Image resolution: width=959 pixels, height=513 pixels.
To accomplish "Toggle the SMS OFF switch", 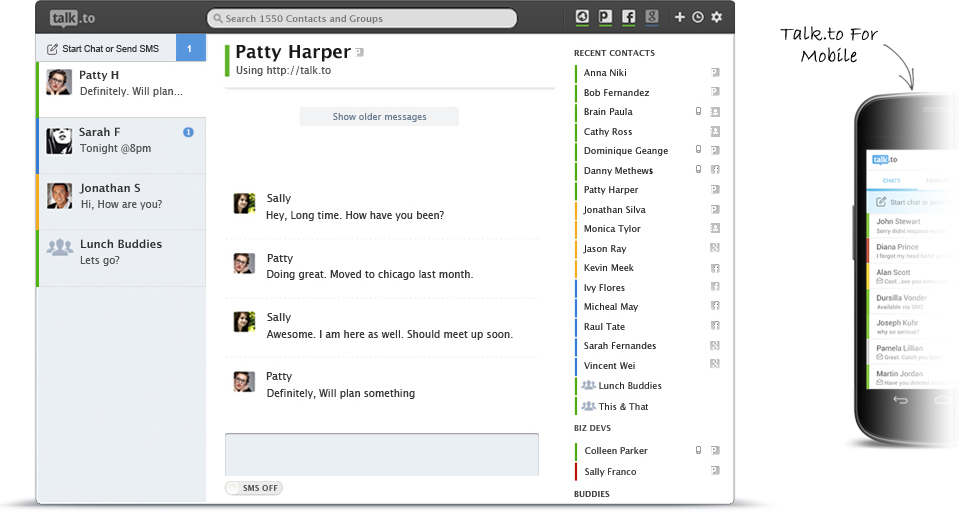I will 254,488.
